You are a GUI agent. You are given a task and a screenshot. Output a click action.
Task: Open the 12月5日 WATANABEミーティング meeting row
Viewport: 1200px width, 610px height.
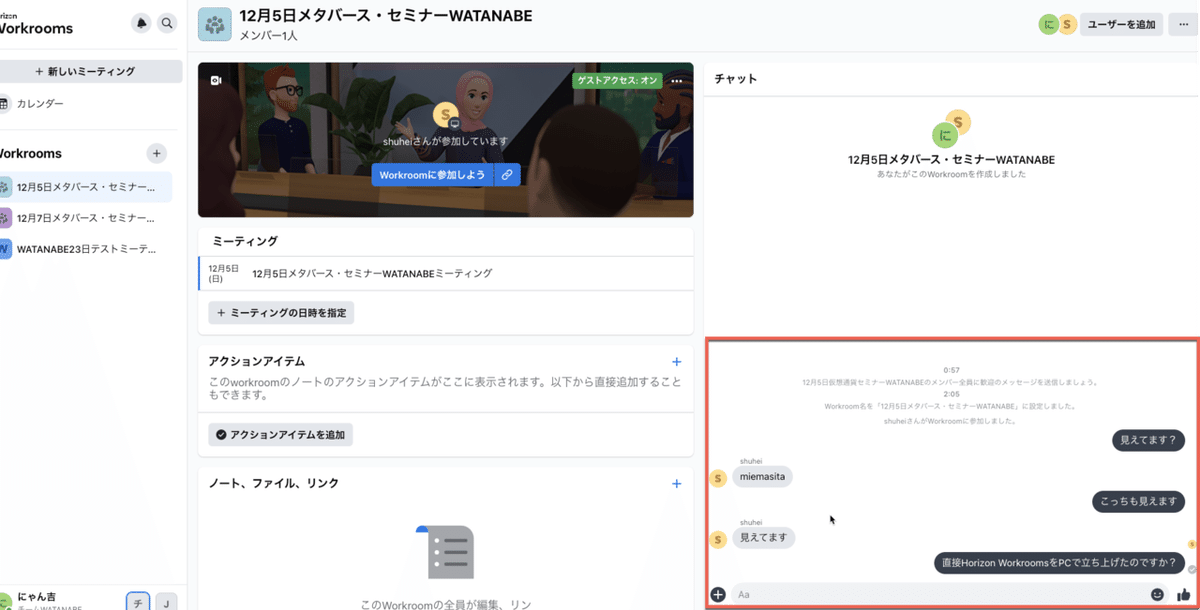pos(446,274)
